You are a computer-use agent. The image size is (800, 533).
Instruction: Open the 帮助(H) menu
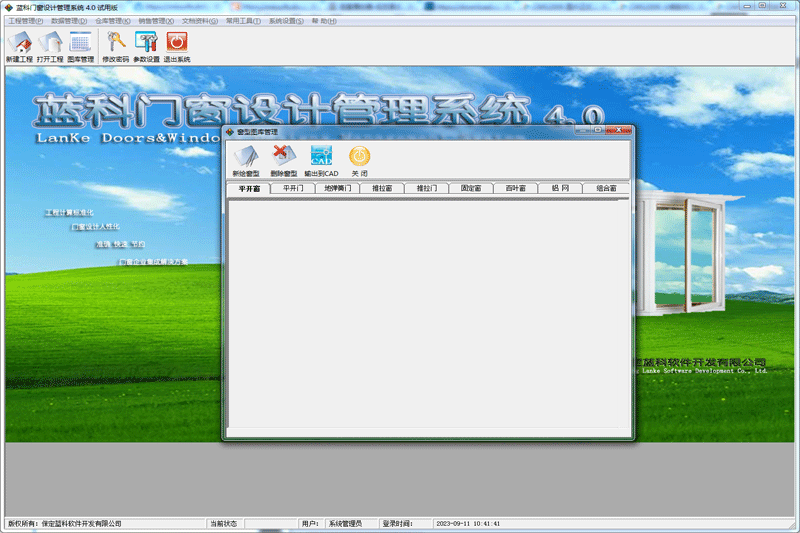[x=324, y=21]
